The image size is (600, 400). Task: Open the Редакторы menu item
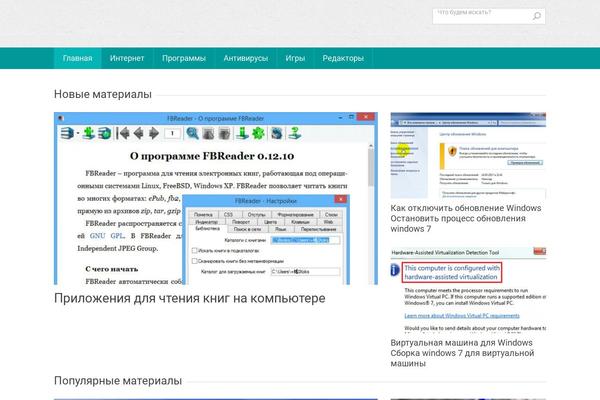tap(343, 58)
